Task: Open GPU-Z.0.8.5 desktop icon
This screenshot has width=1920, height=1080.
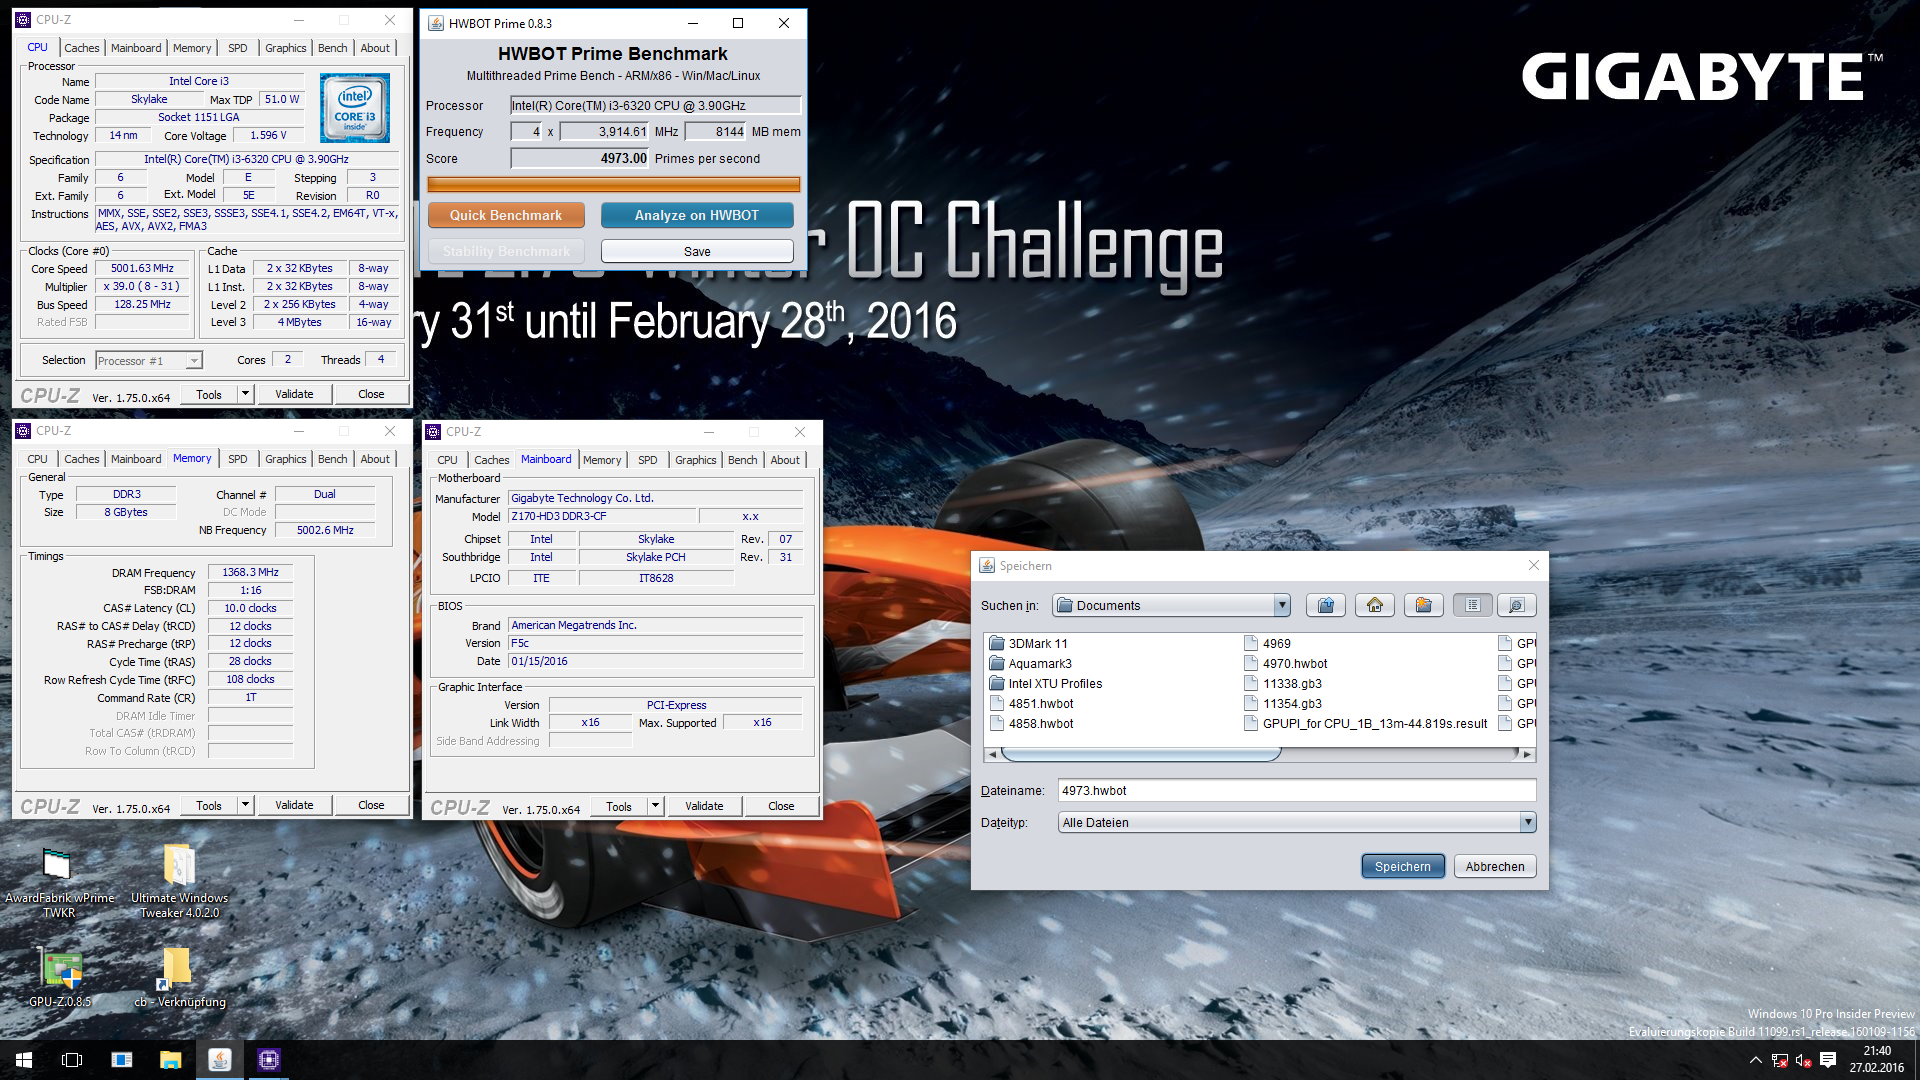Action: 60,978
